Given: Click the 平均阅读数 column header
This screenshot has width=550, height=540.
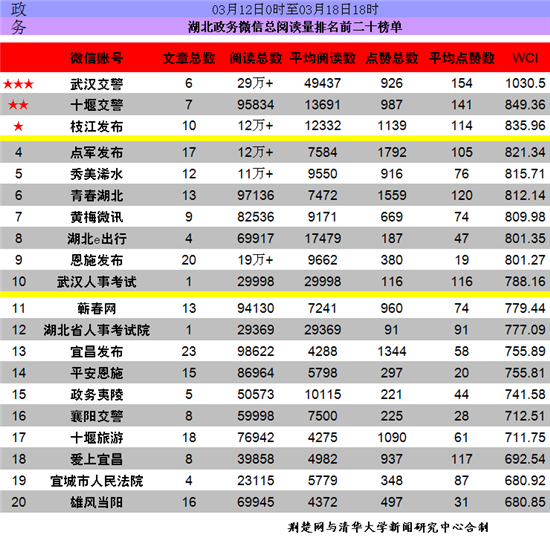Looking at the screenshot, I should tap(323, 58).
